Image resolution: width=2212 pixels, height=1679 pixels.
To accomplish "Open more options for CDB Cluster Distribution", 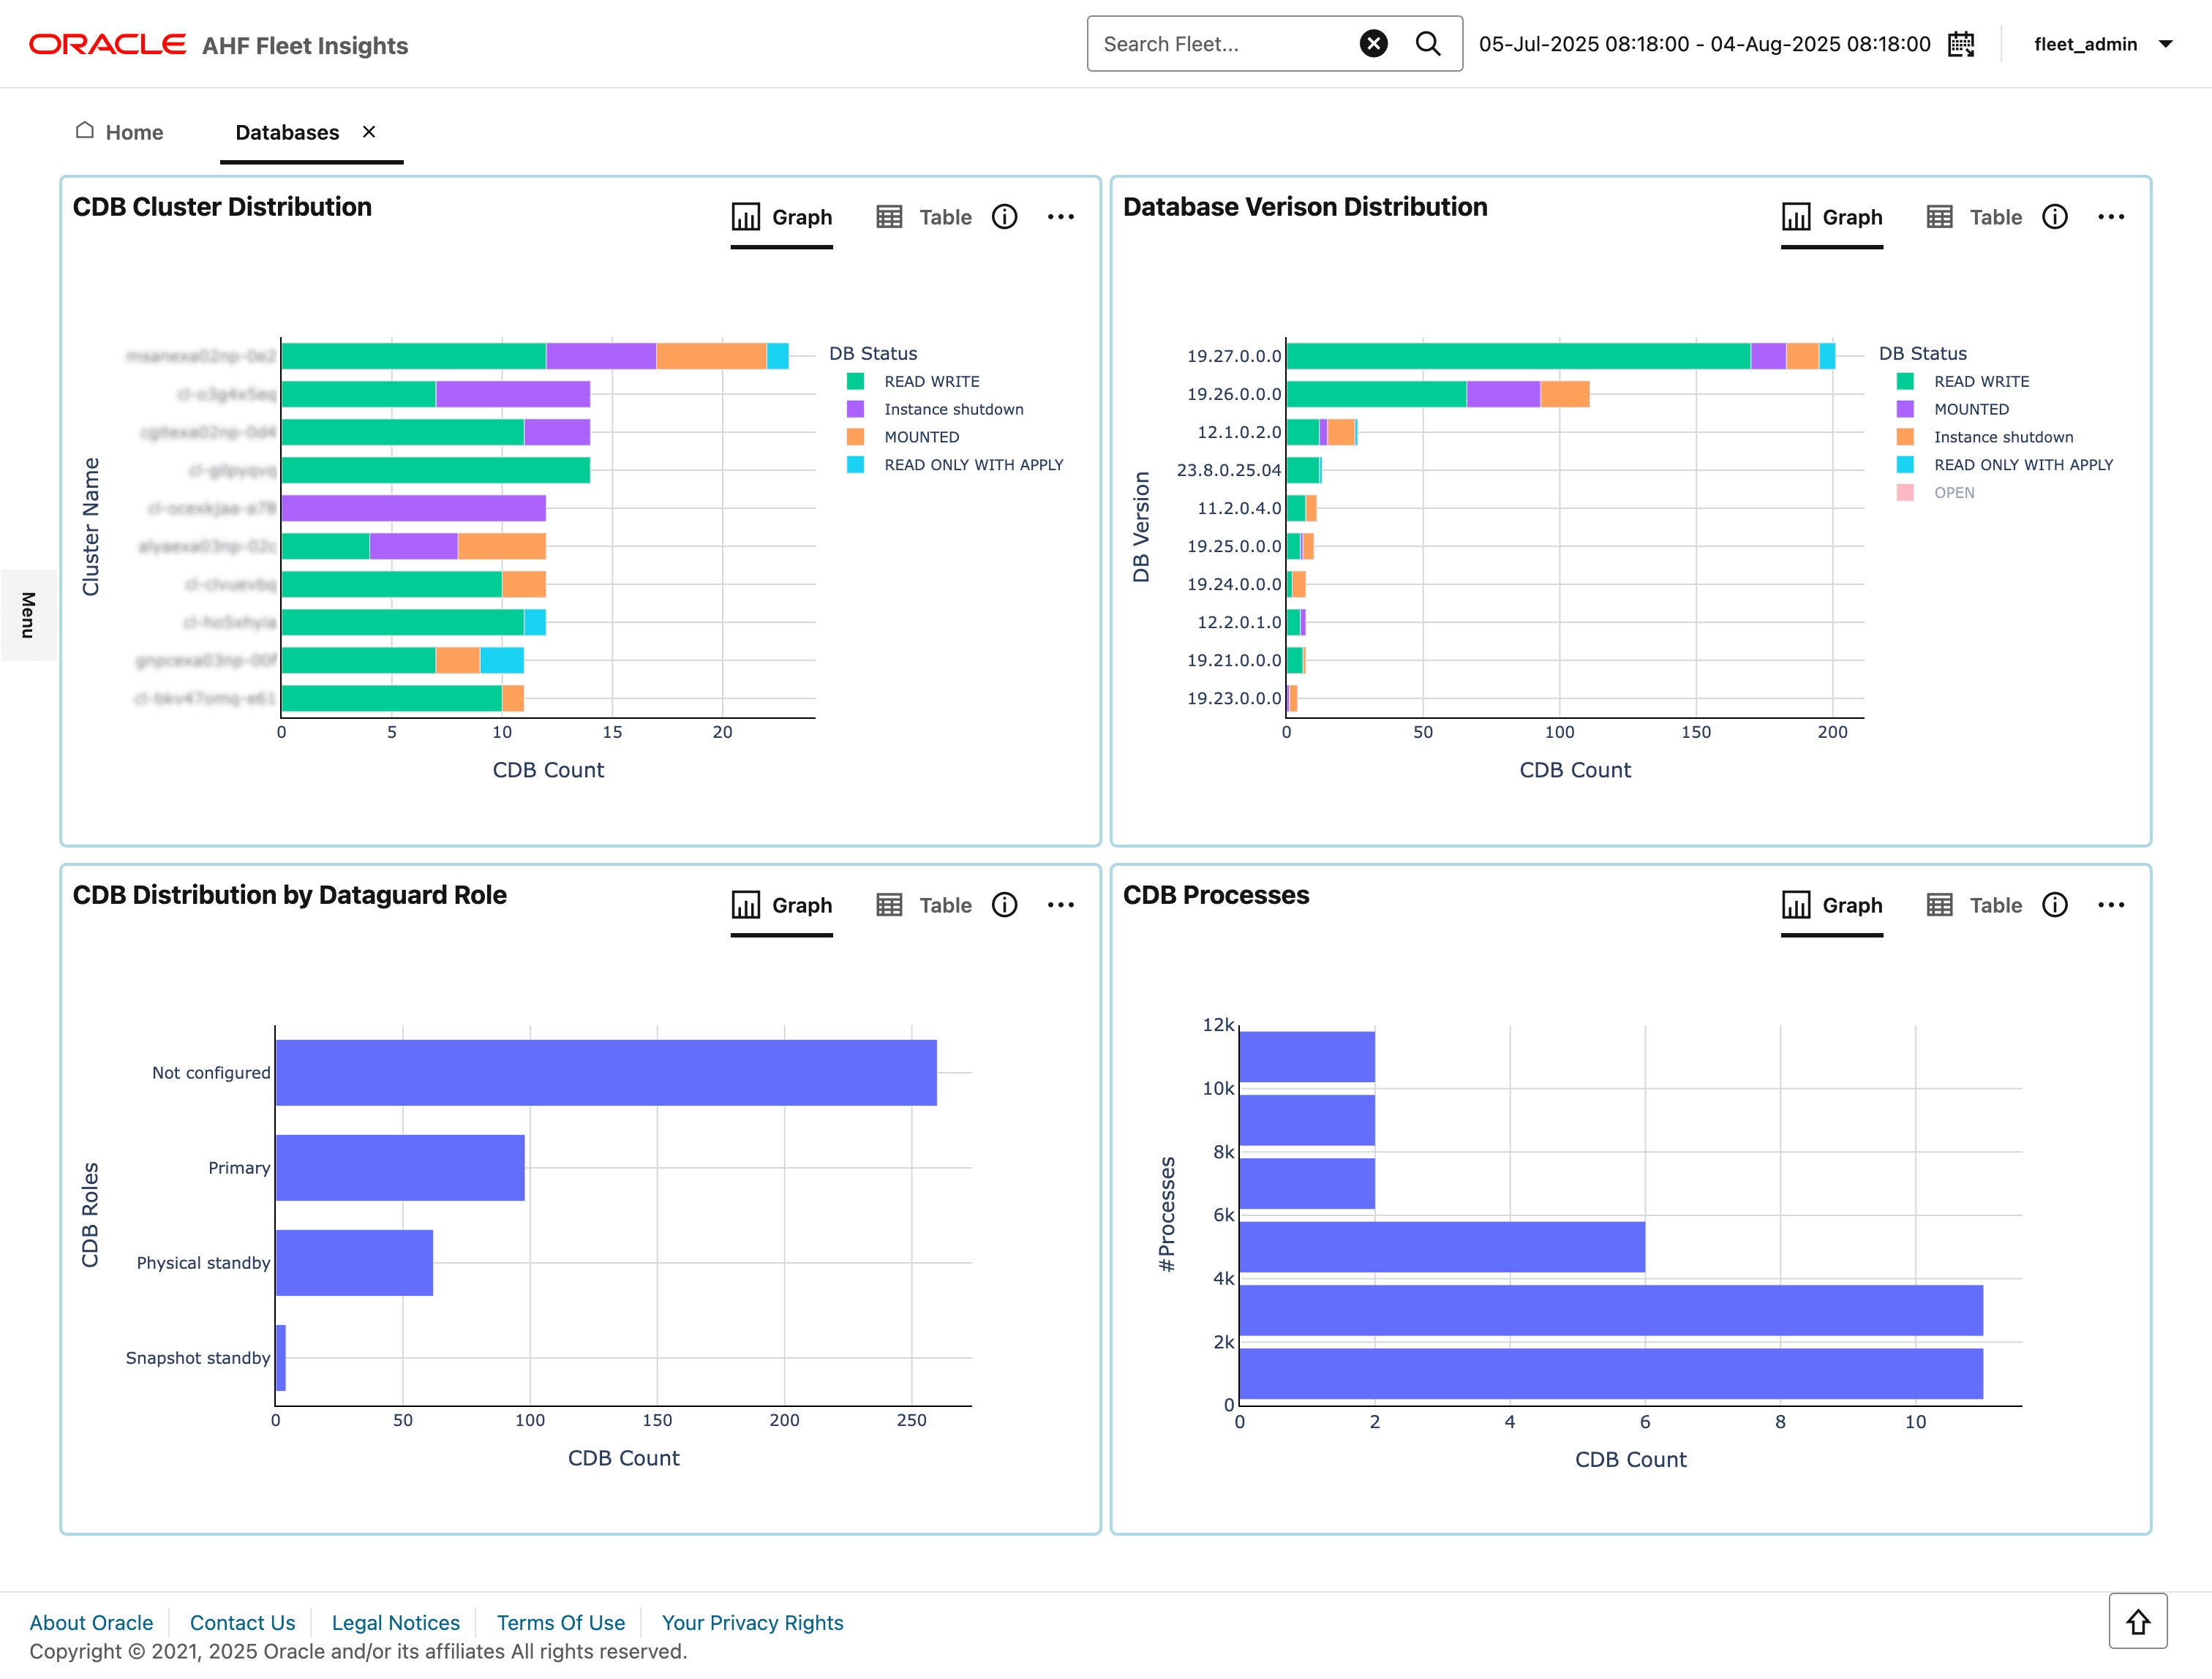I will point(1060,217).
